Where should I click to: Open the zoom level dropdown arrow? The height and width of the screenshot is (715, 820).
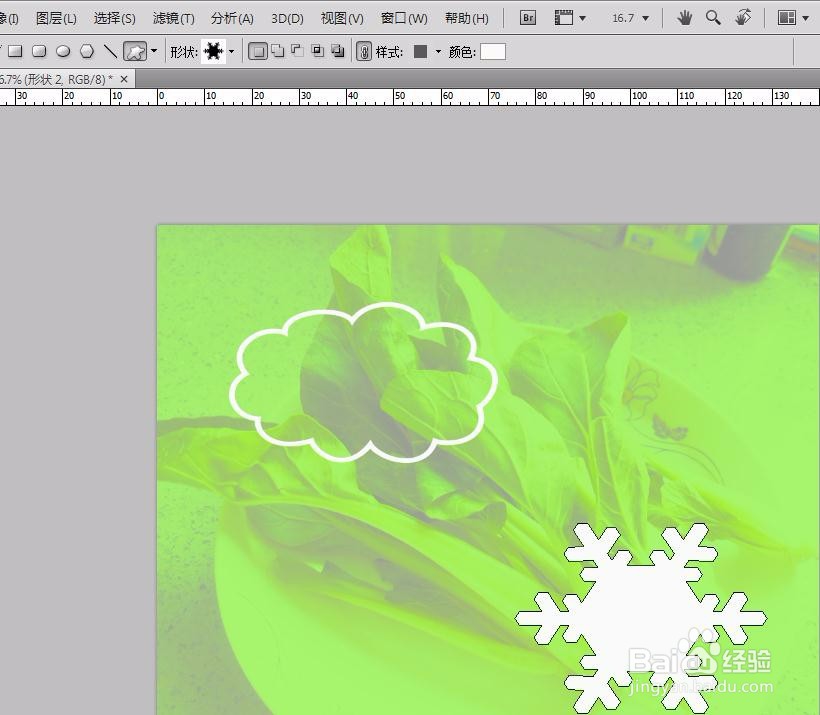pos(646,18)
